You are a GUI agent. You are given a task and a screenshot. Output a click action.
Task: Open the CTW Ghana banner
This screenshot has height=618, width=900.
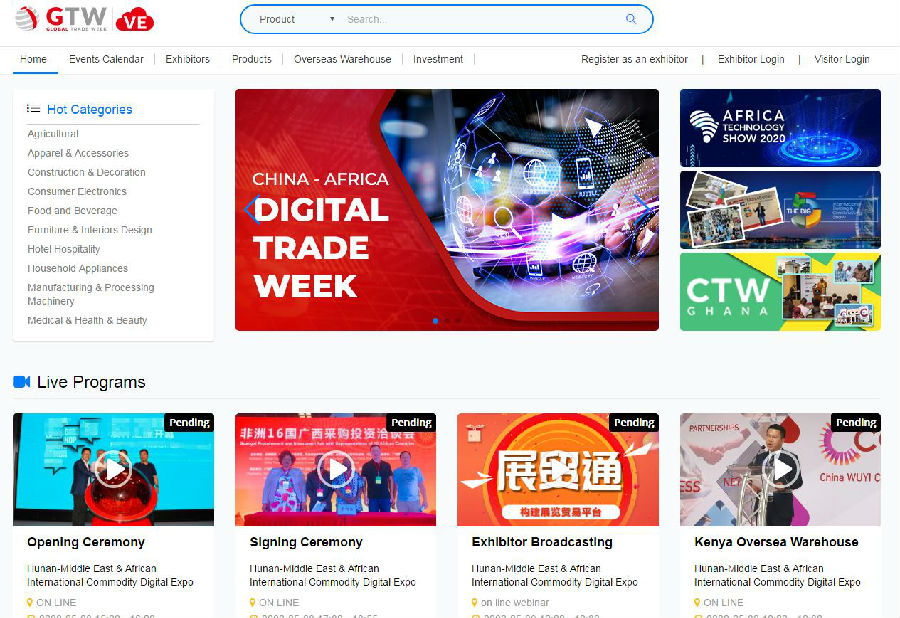[x=780, y=292]
